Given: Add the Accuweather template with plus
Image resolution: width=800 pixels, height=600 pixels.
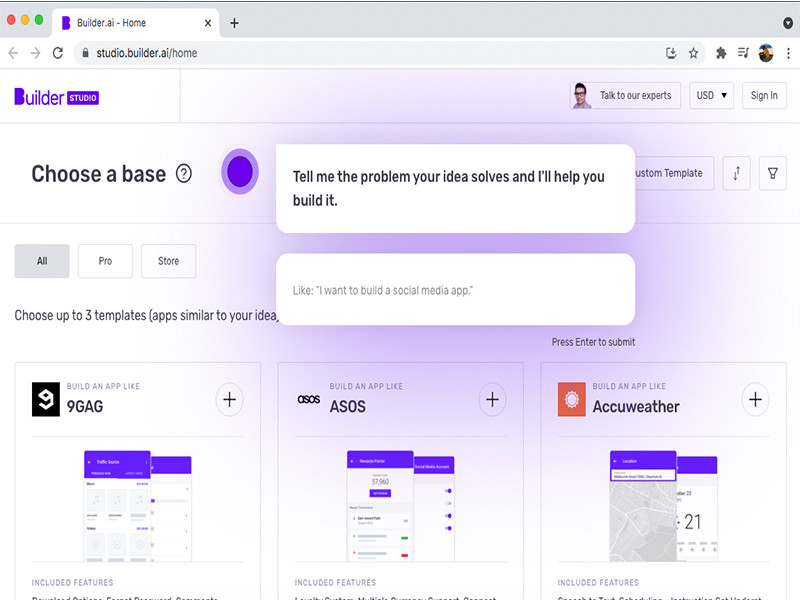Looking at the screenshot, I should point(755,400).
